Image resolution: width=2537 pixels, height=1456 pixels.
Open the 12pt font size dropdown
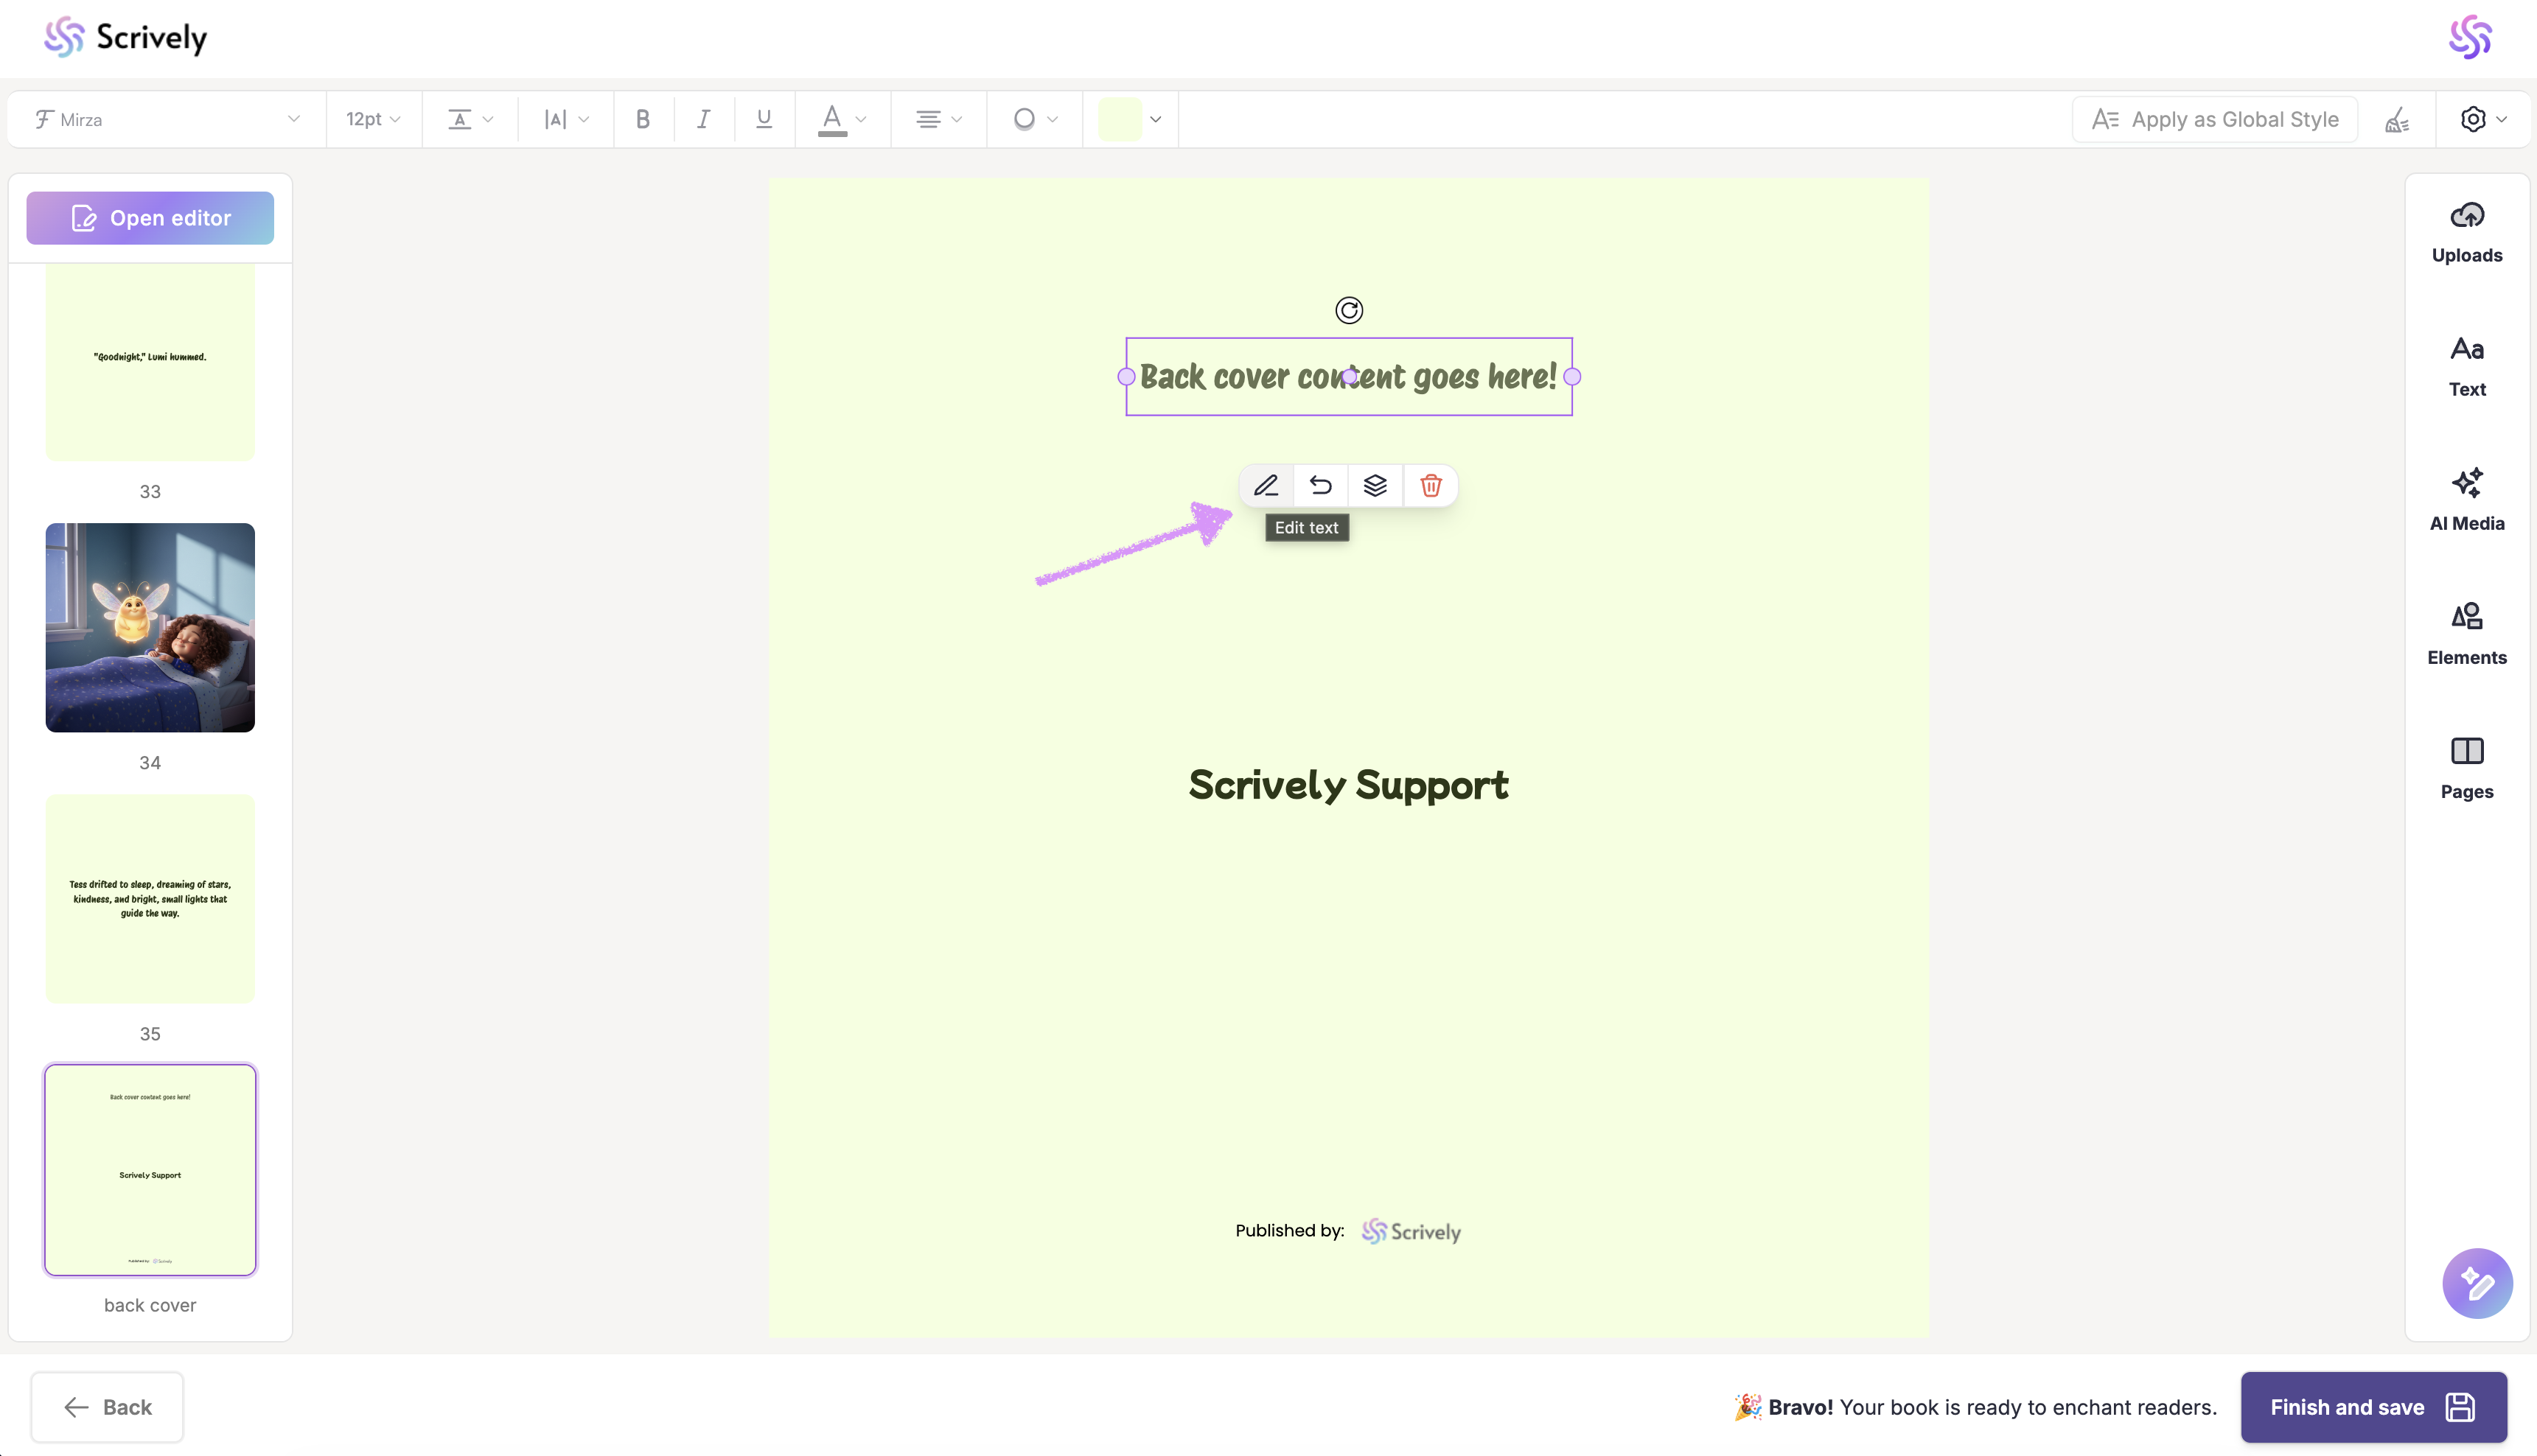pos(373,120)
